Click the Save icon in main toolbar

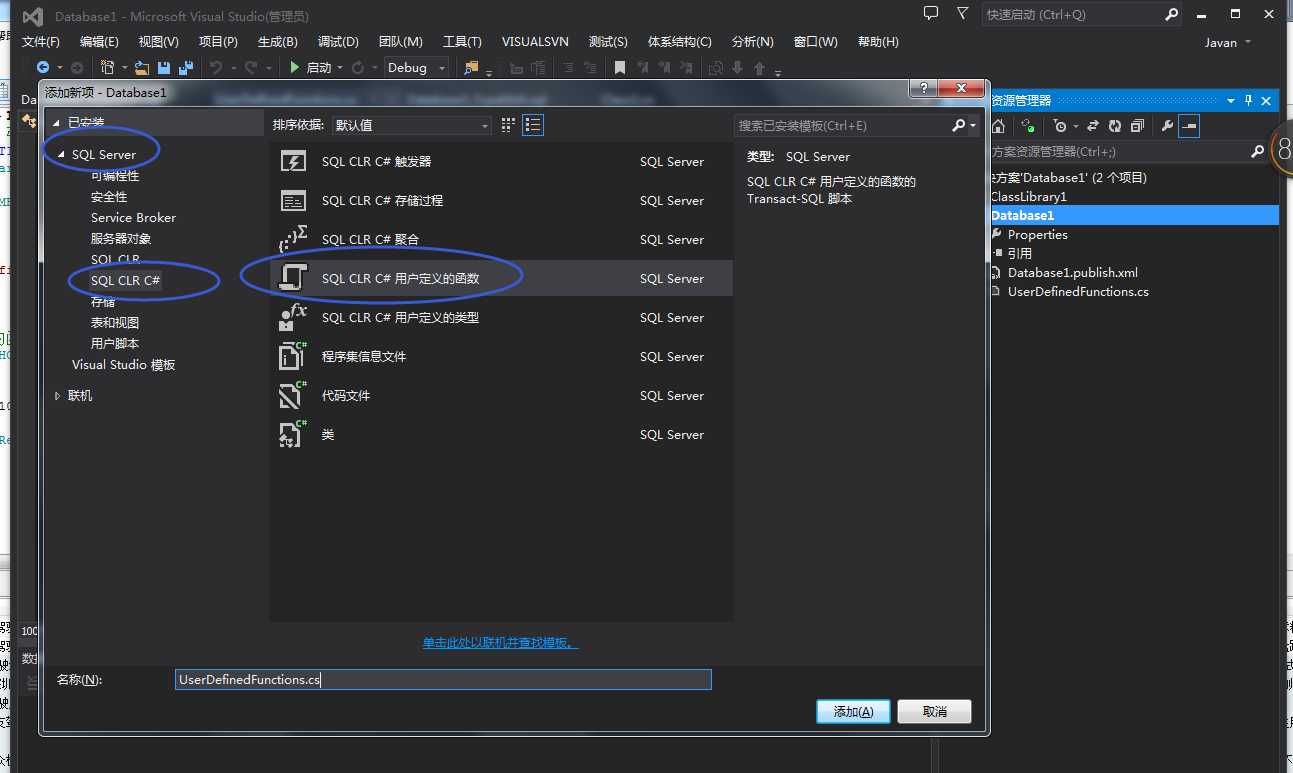tap(164, 68)
